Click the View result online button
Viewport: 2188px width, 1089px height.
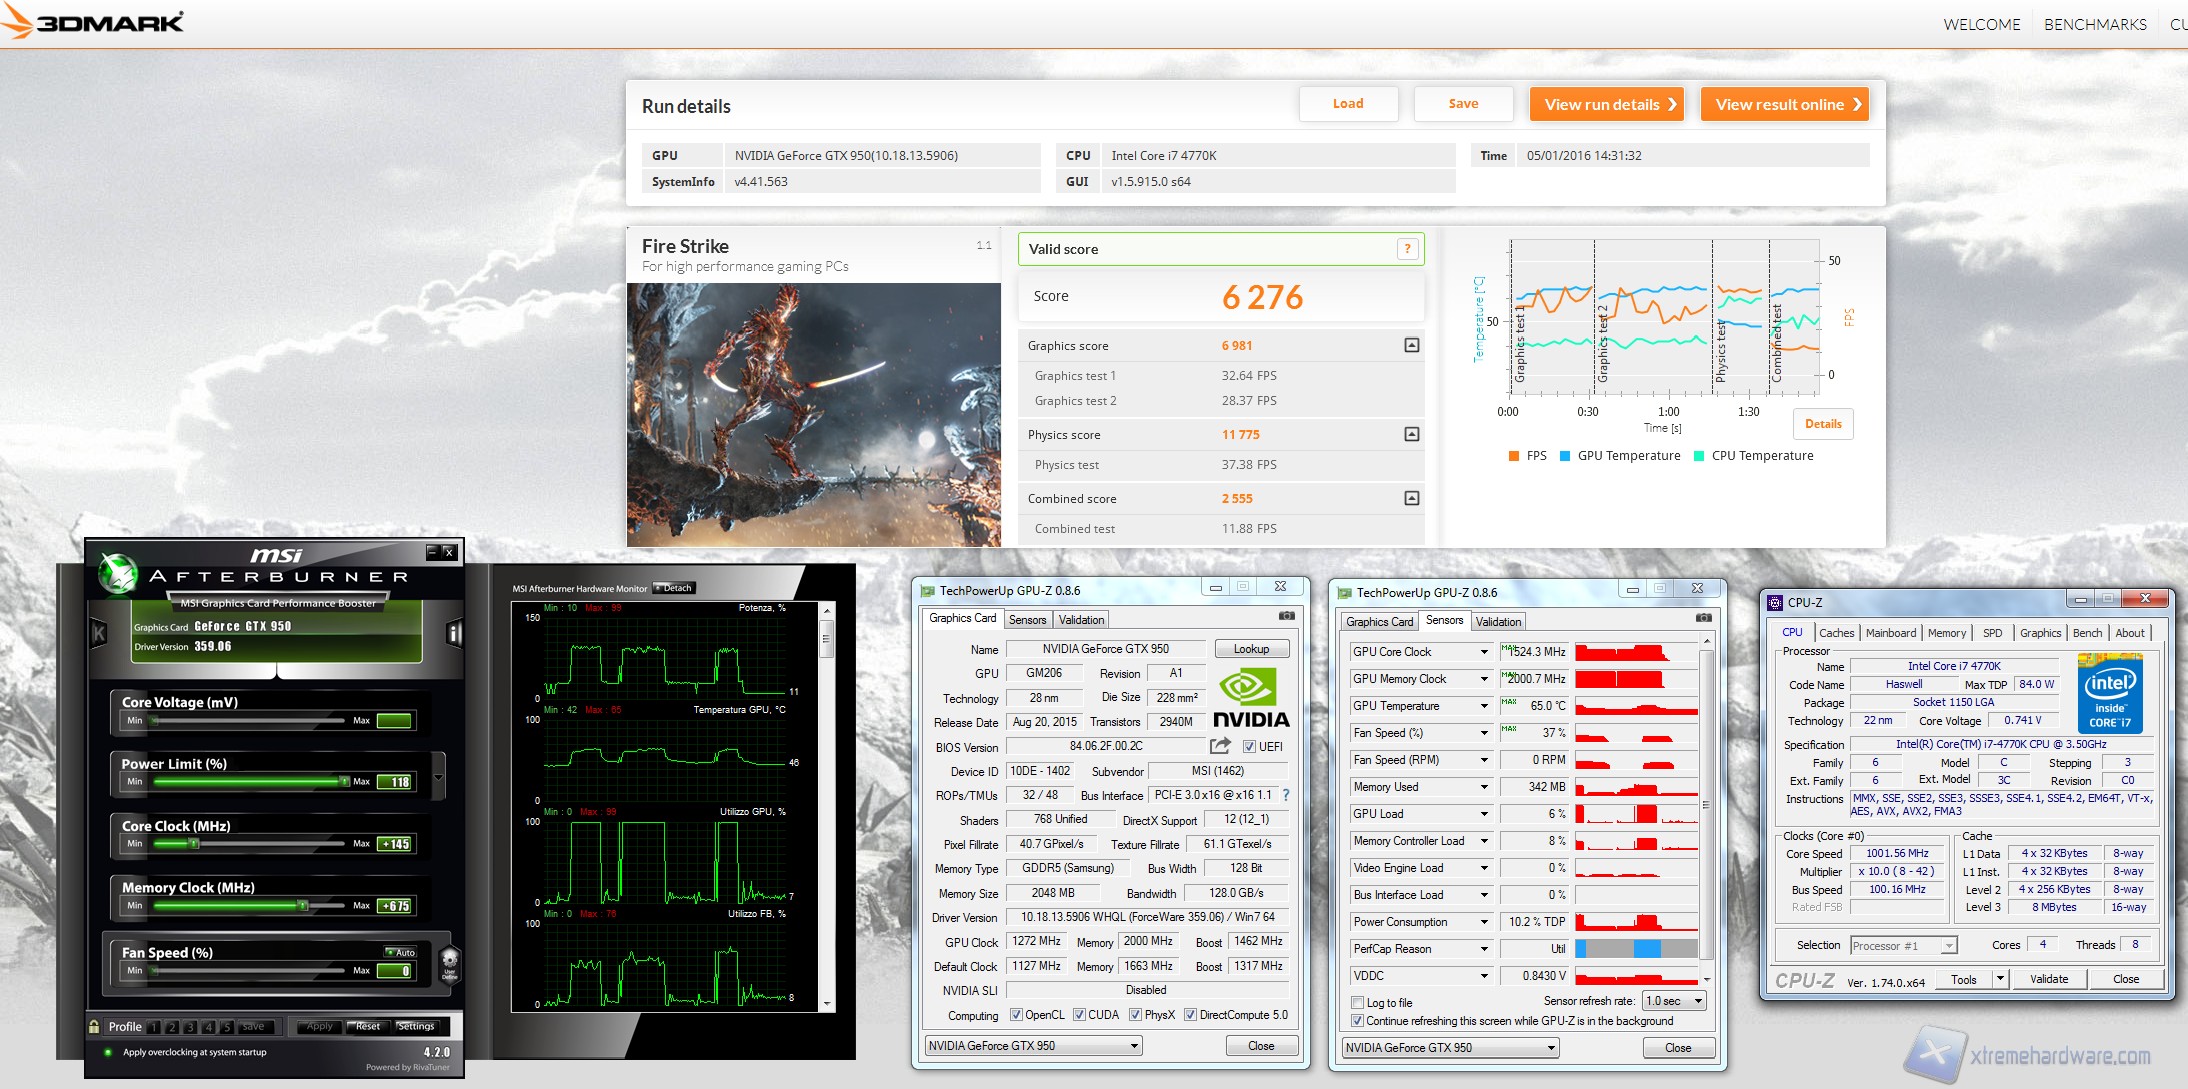[x=1786, y=104]
